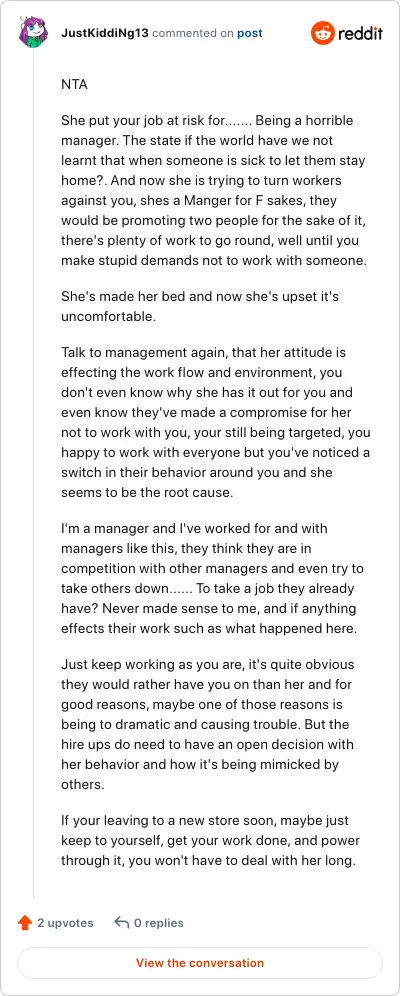Image resolution: width=400 pixels, height=996 pixels.
Task: Open View the conversation button
Action: pos(200,962)
